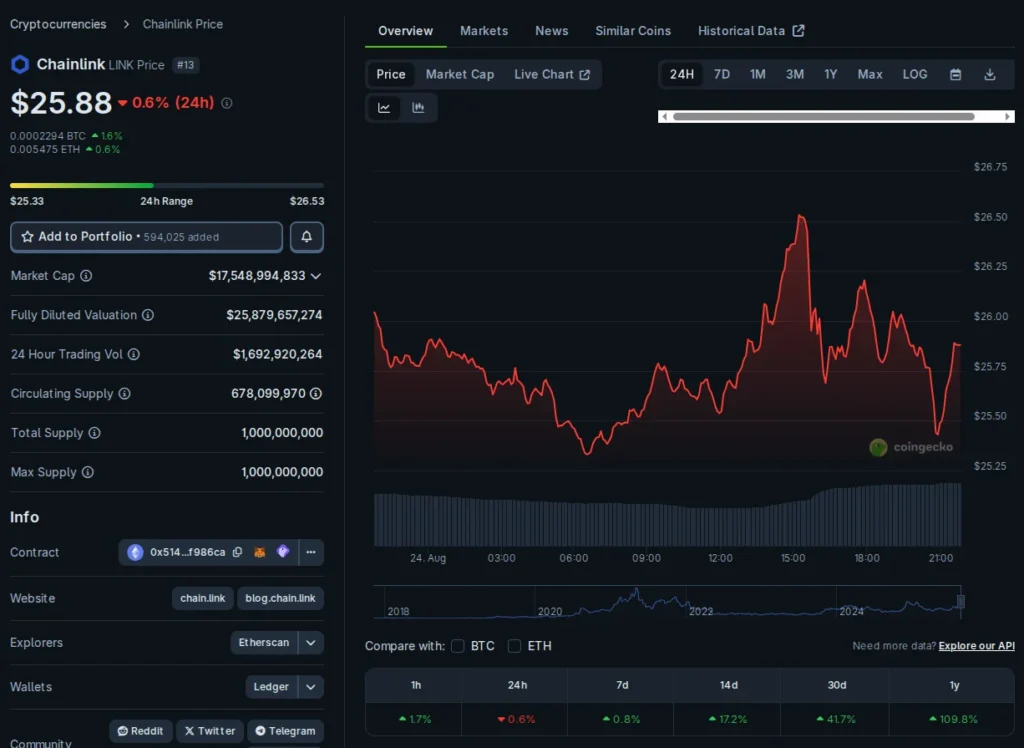Open the Live Chart in a new tab
Screen dimensions: 1024x748
(x=552, y=74)
